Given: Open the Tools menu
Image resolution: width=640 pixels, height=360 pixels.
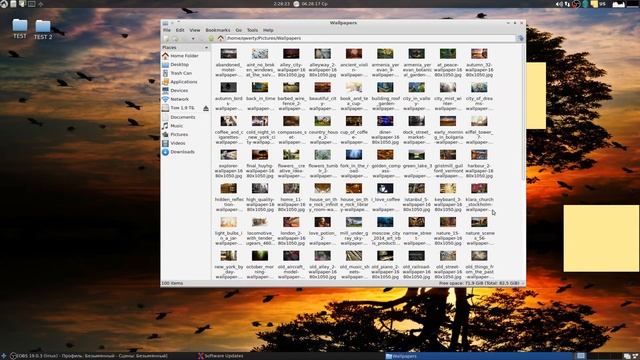Looking at the screenshot, I should pyautogui.click(x=252, y=30).
